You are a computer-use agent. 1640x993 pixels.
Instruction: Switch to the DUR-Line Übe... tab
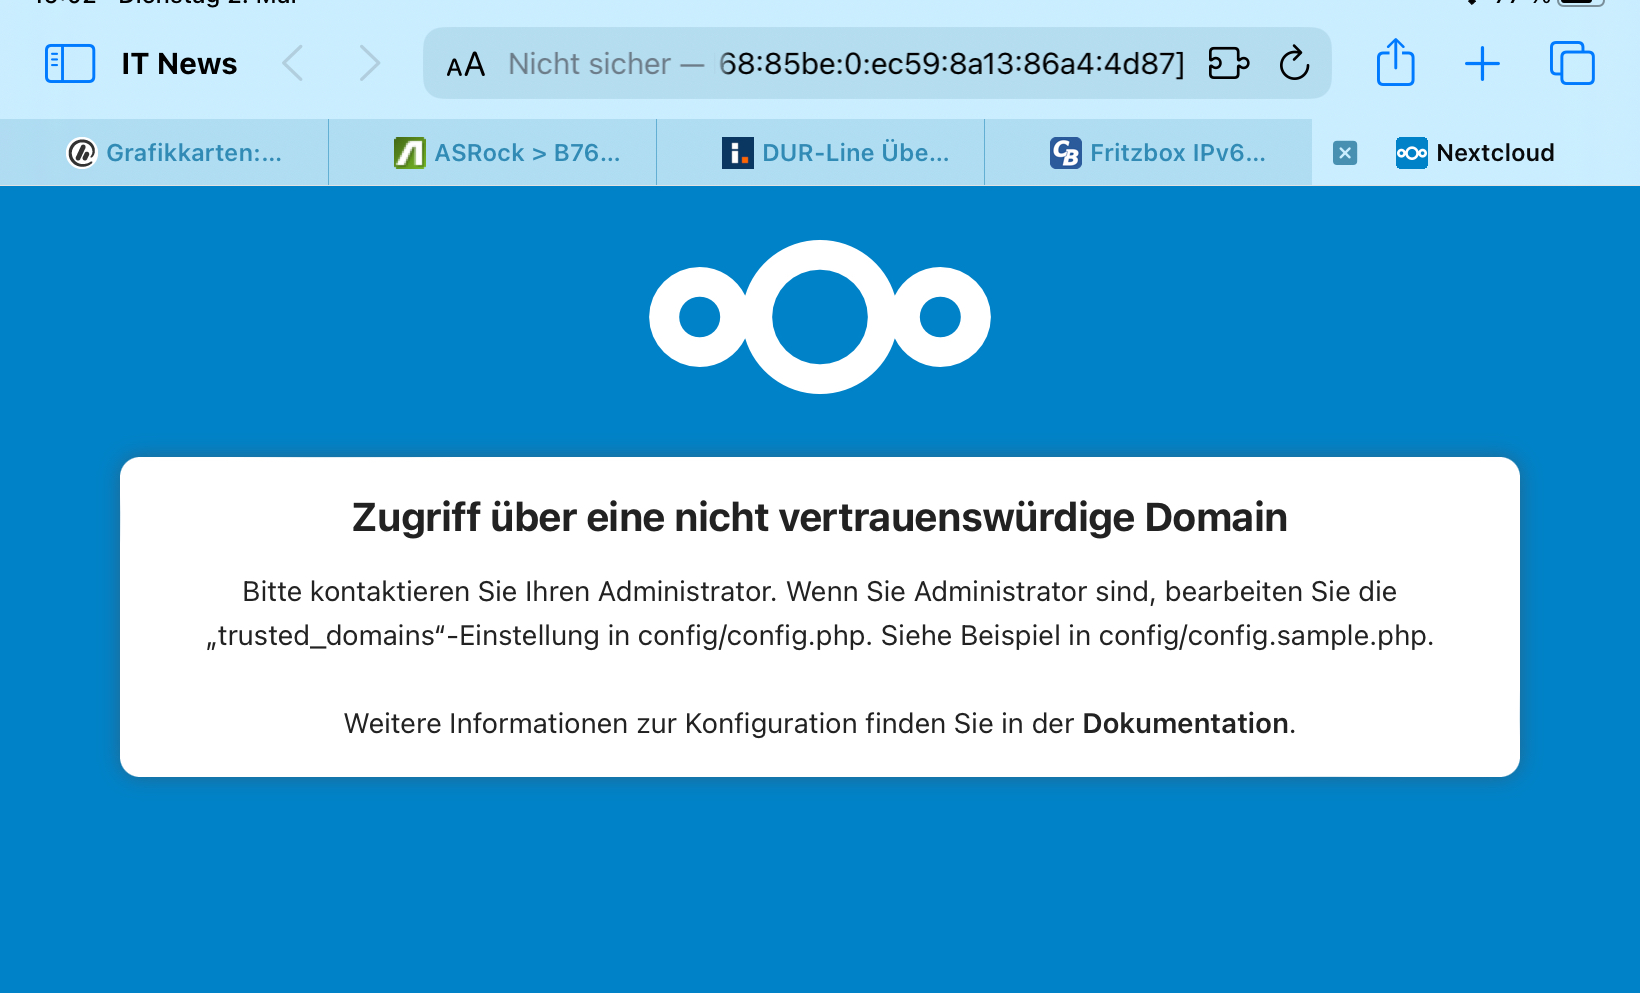821,153
